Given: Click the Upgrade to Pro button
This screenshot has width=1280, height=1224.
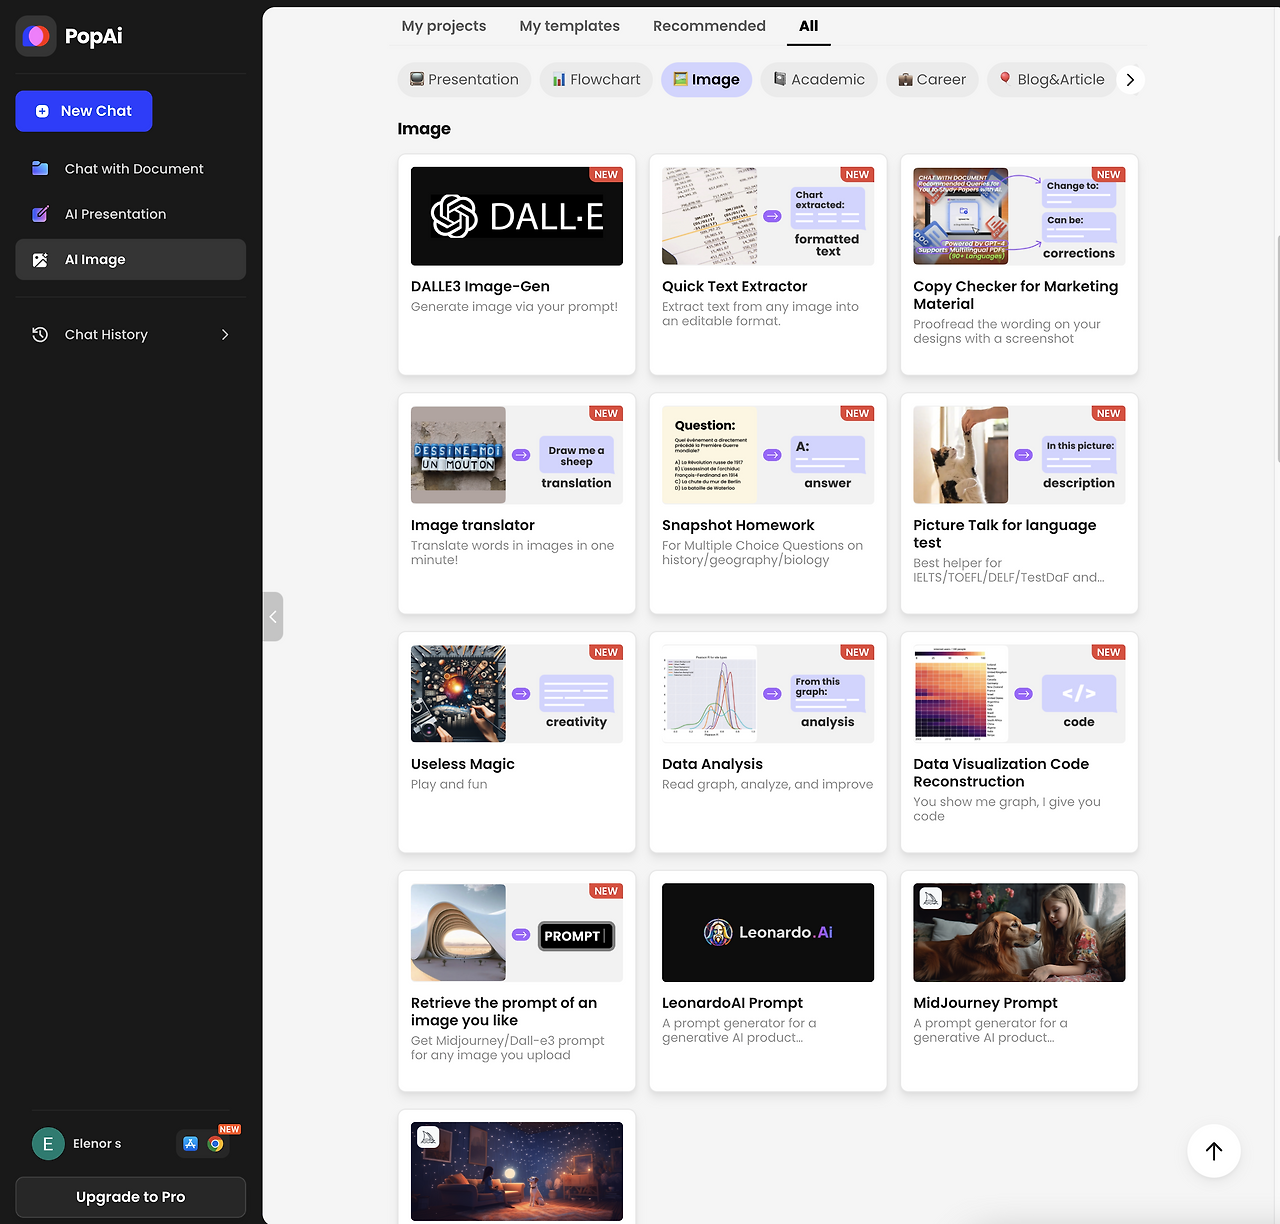Looking at the screenshot, I should point(131,1197).
